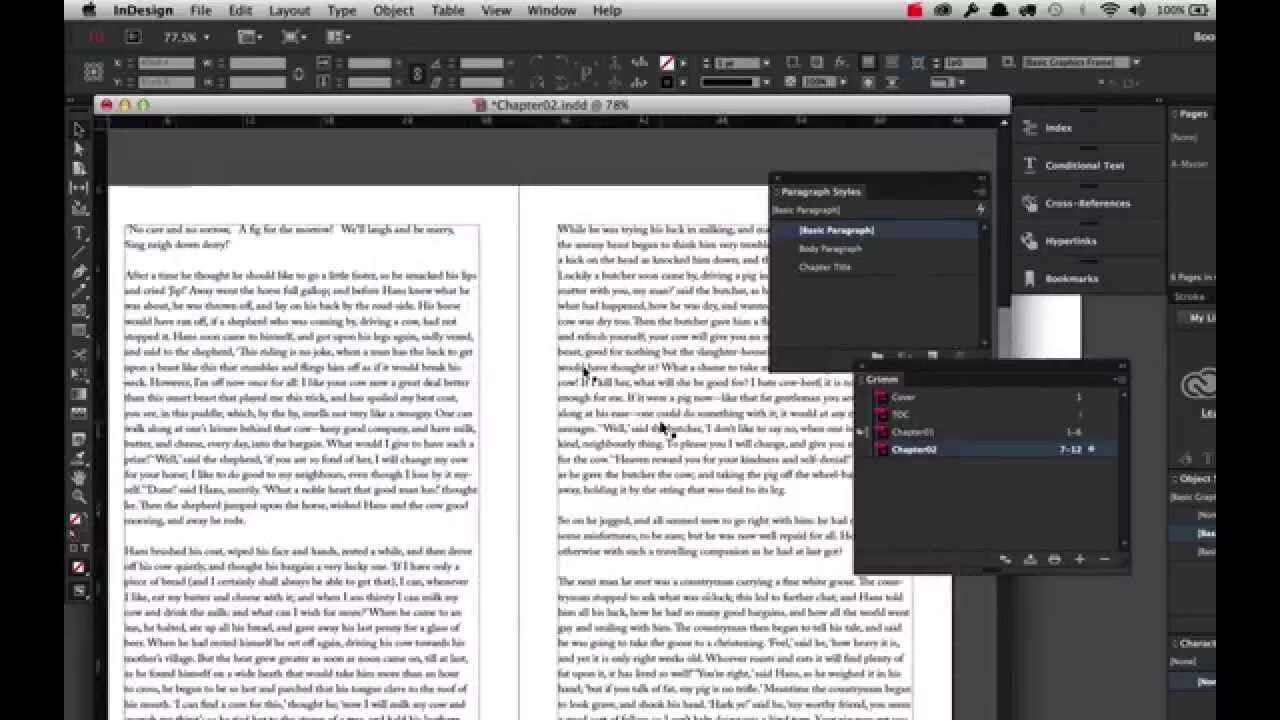Click the Print Book icon
The image size is (1280, 720).
click(1054, 560)
